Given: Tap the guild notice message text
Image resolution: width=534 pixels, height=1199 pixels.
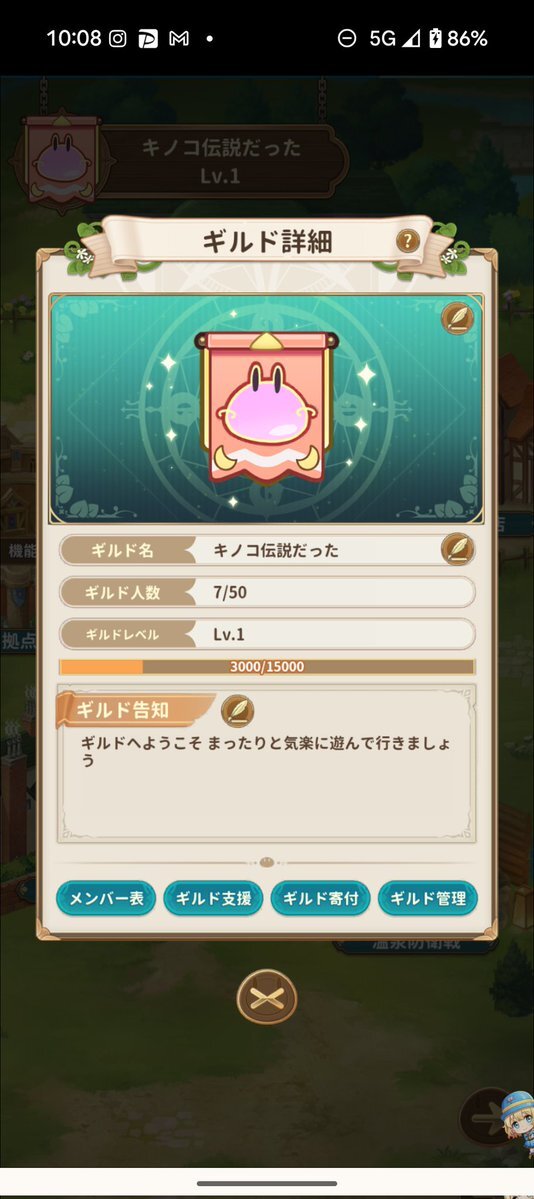Looking at the screenshot, I should (265, 751).
